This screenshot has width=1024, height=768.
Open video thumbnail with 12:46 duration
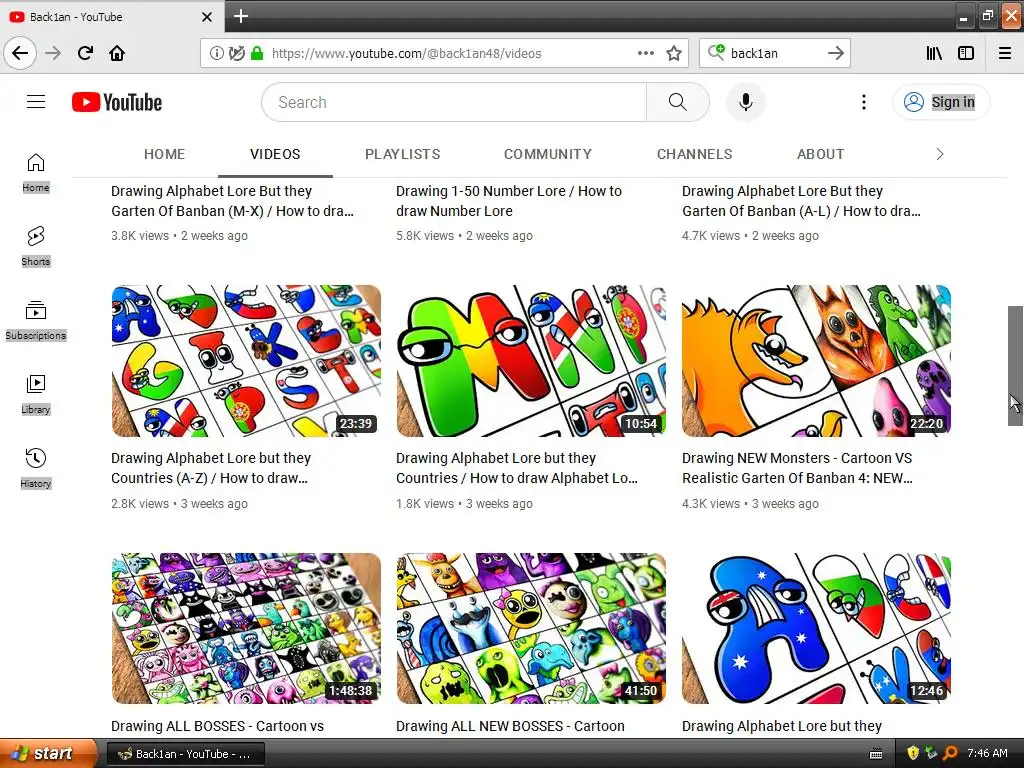(816, 628)
